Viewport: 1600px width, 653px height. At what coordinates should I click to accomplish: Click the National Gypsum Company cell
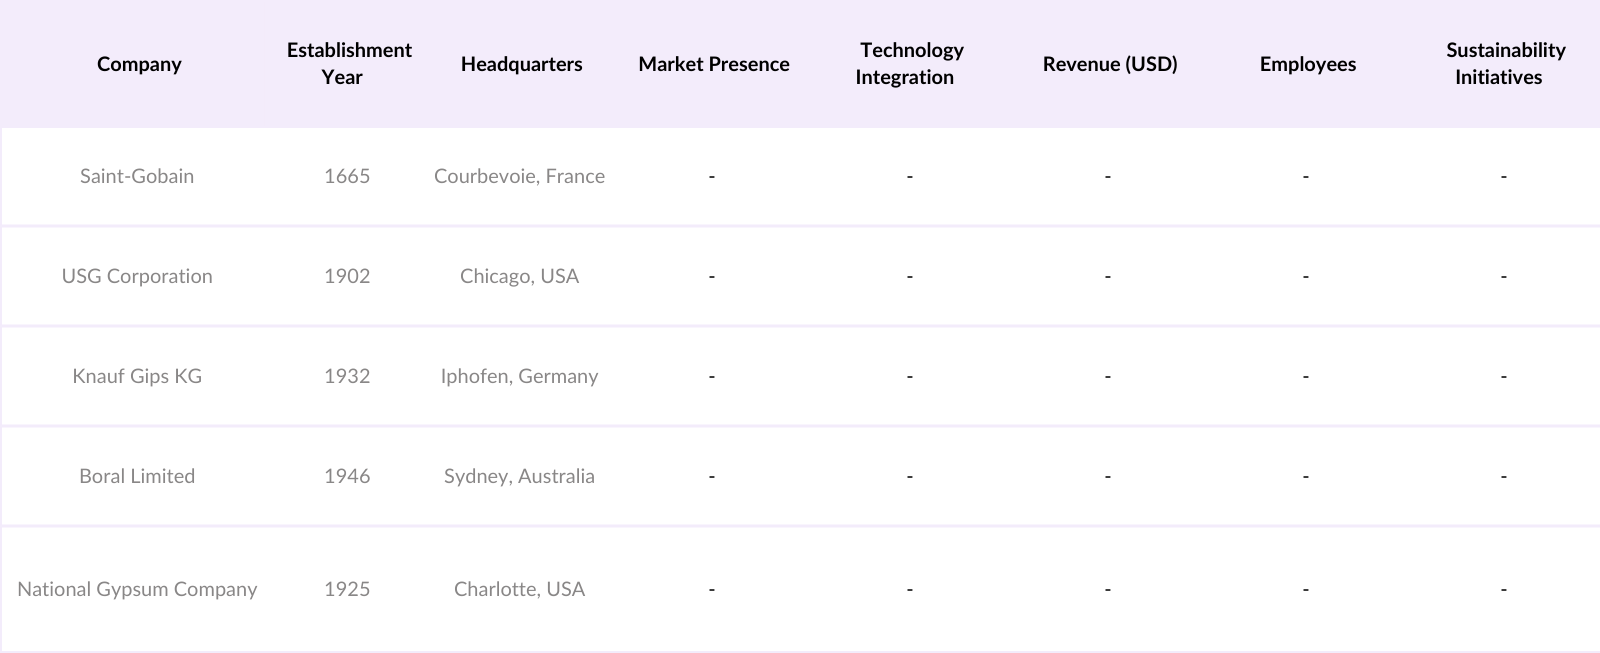point(137,589)
